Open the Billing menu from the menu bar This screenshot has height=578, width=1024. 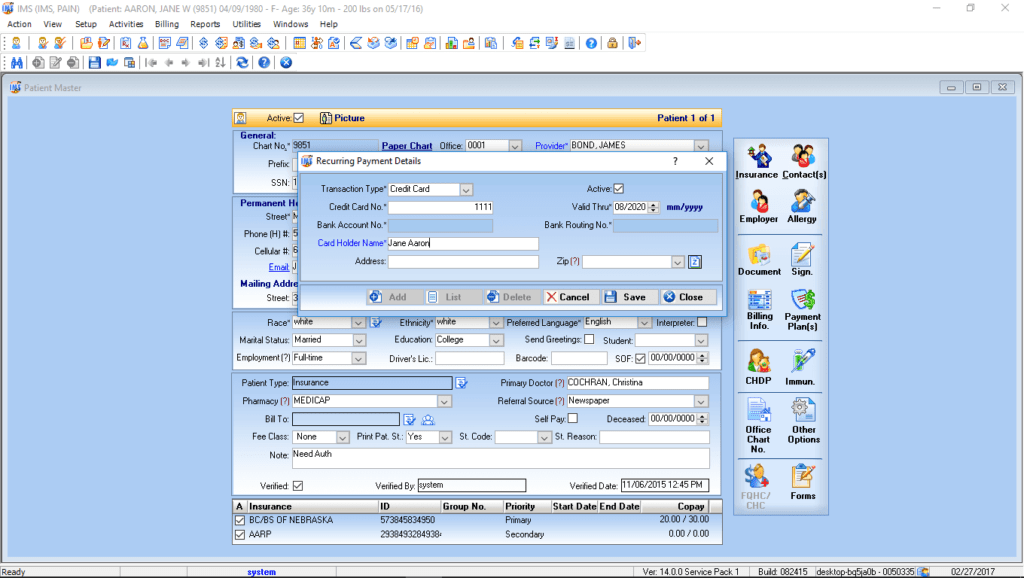[166, 24]
